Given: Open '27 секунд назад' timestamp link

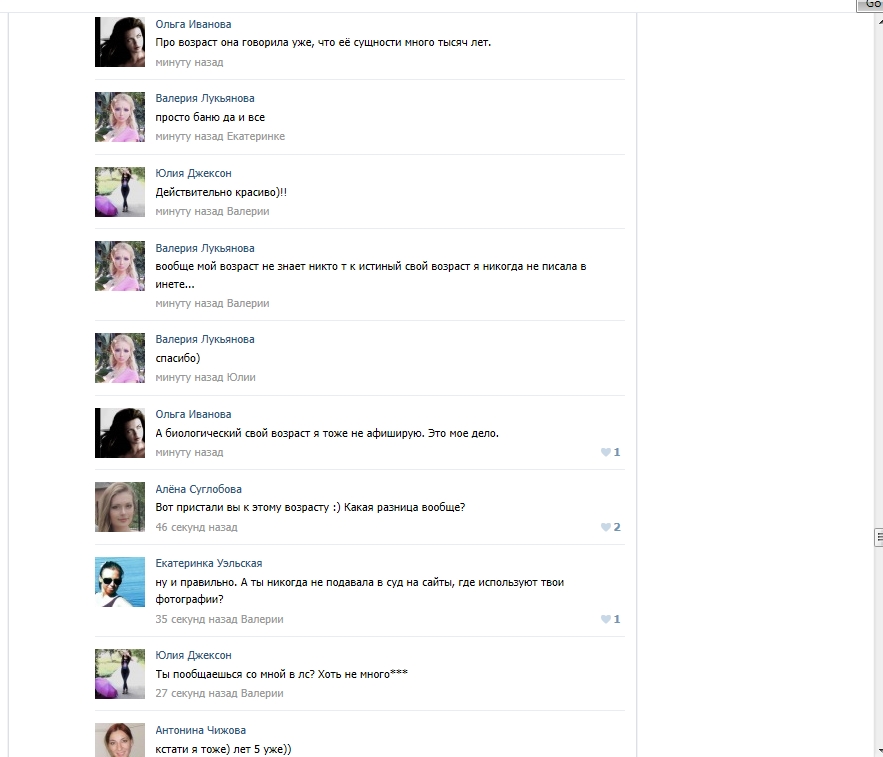Looking at the screenshot, I should pyautogui.click(x=196, y=693).
